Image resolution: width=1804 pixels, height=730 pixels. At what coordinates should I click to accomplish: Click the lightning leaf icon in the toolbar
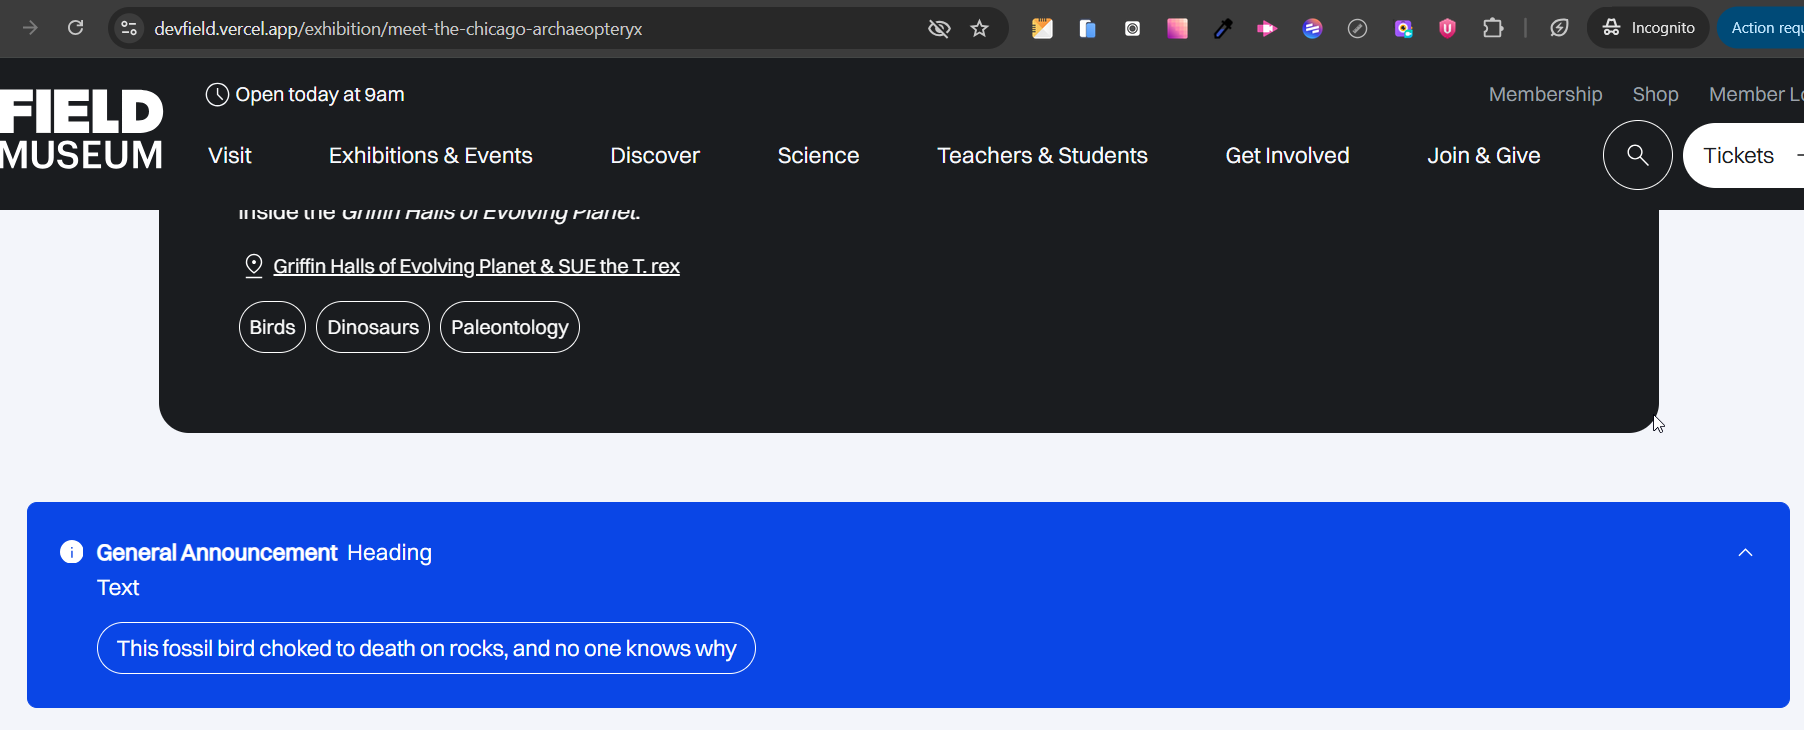click(1559, 28)
